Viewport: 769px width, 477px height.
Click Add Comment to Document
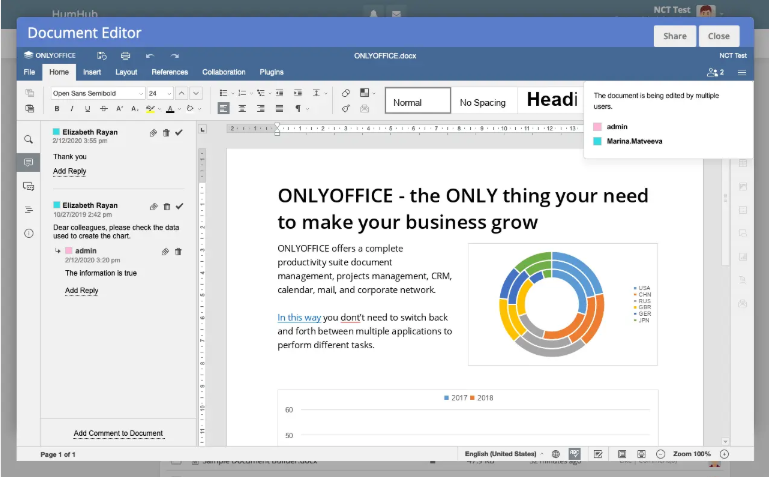click(x=118, y=433)
